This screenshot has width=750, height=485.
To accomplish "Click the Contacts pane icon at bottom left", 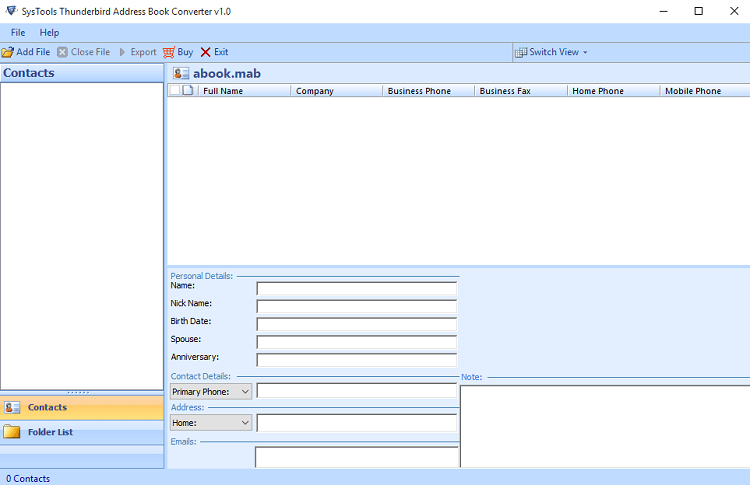I will coord(12,408).
